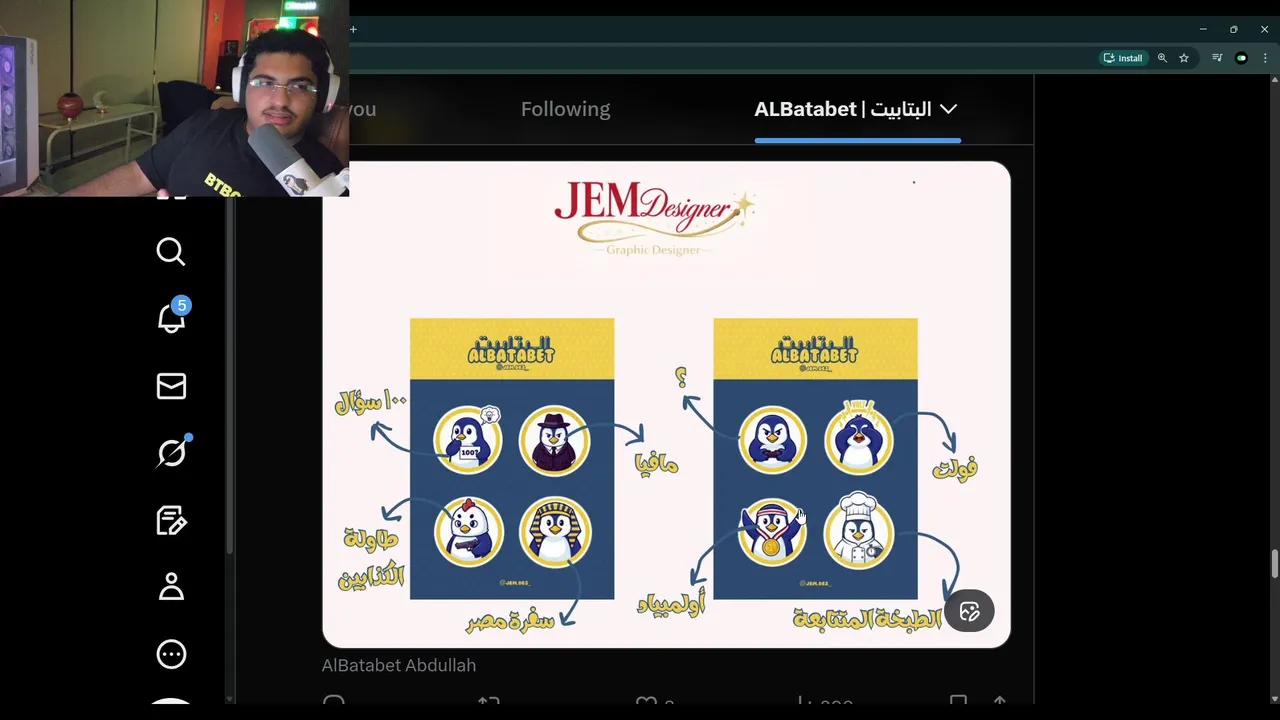Image resolution: width=1280 pixels, height=720 pixels.
Task: Click the zoom magnifier in the address bar
Action: pos(1162,58)
